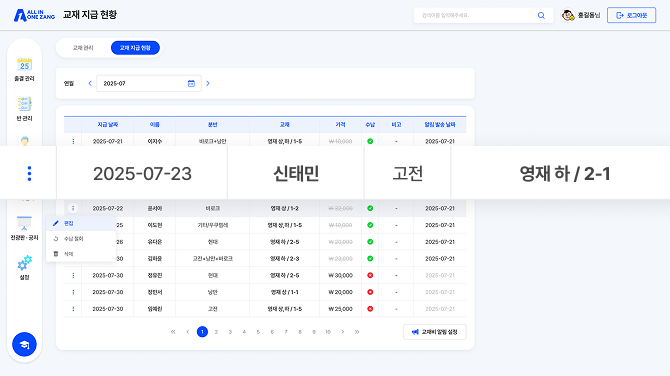Image resolution: width=670 pixels, height=376 pixels.
Task: Open kebab menu of 영재 상 / 1-1 row
Action: 73,292
